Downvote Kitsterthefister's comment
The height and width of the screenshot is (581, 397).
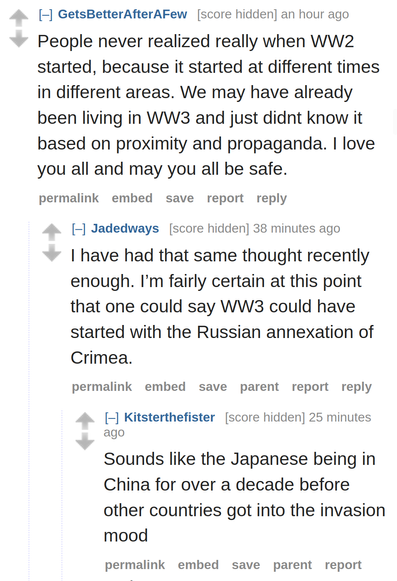point(85,441)
